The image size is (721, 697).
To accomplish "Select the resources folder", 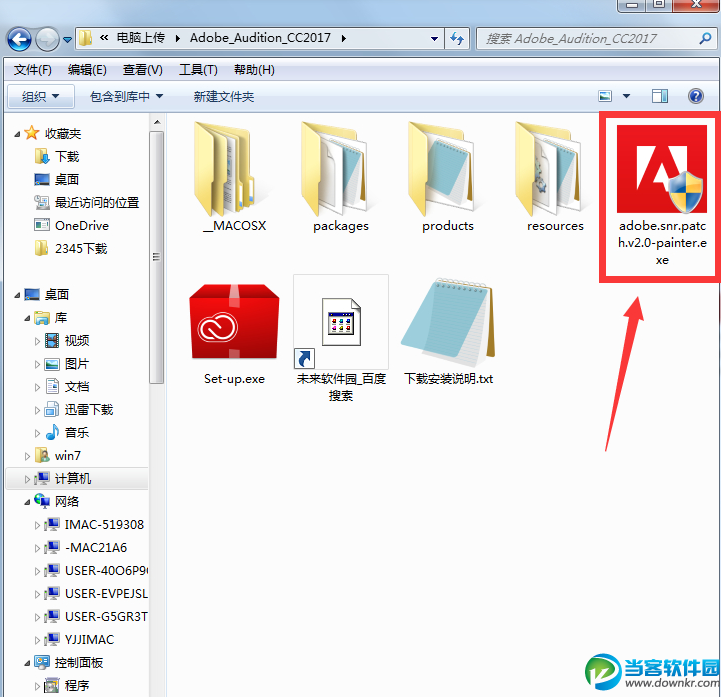I will pos(555,177).
